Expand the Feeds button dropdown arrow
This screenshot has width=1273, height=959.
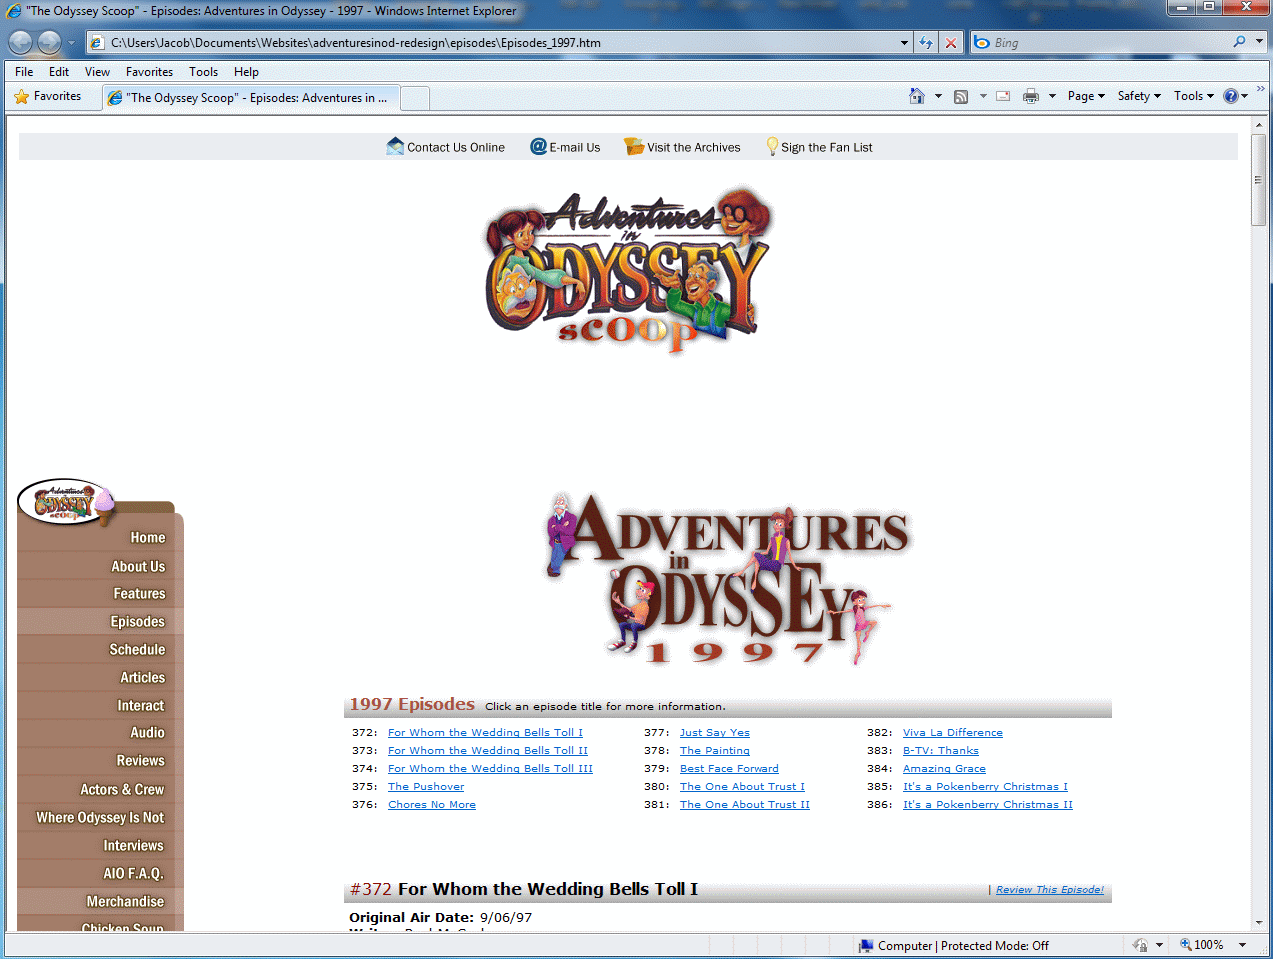point(983,97)
